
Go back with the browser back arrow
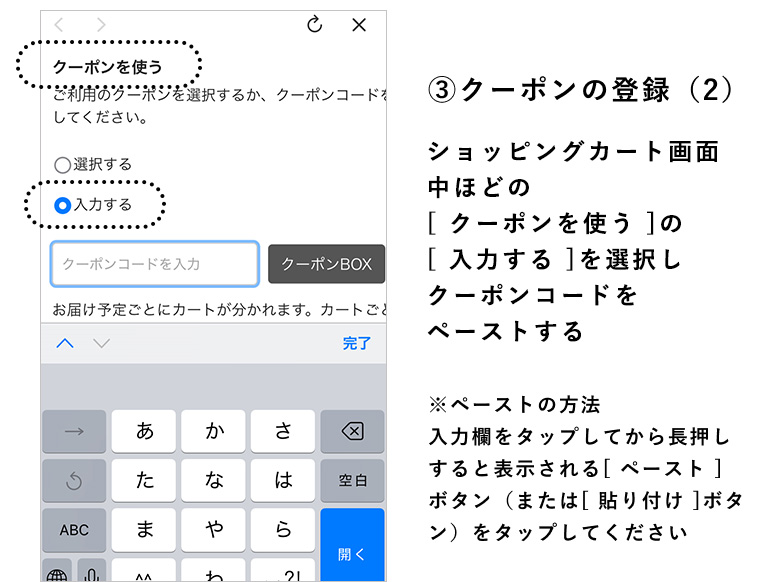point(59,25)
